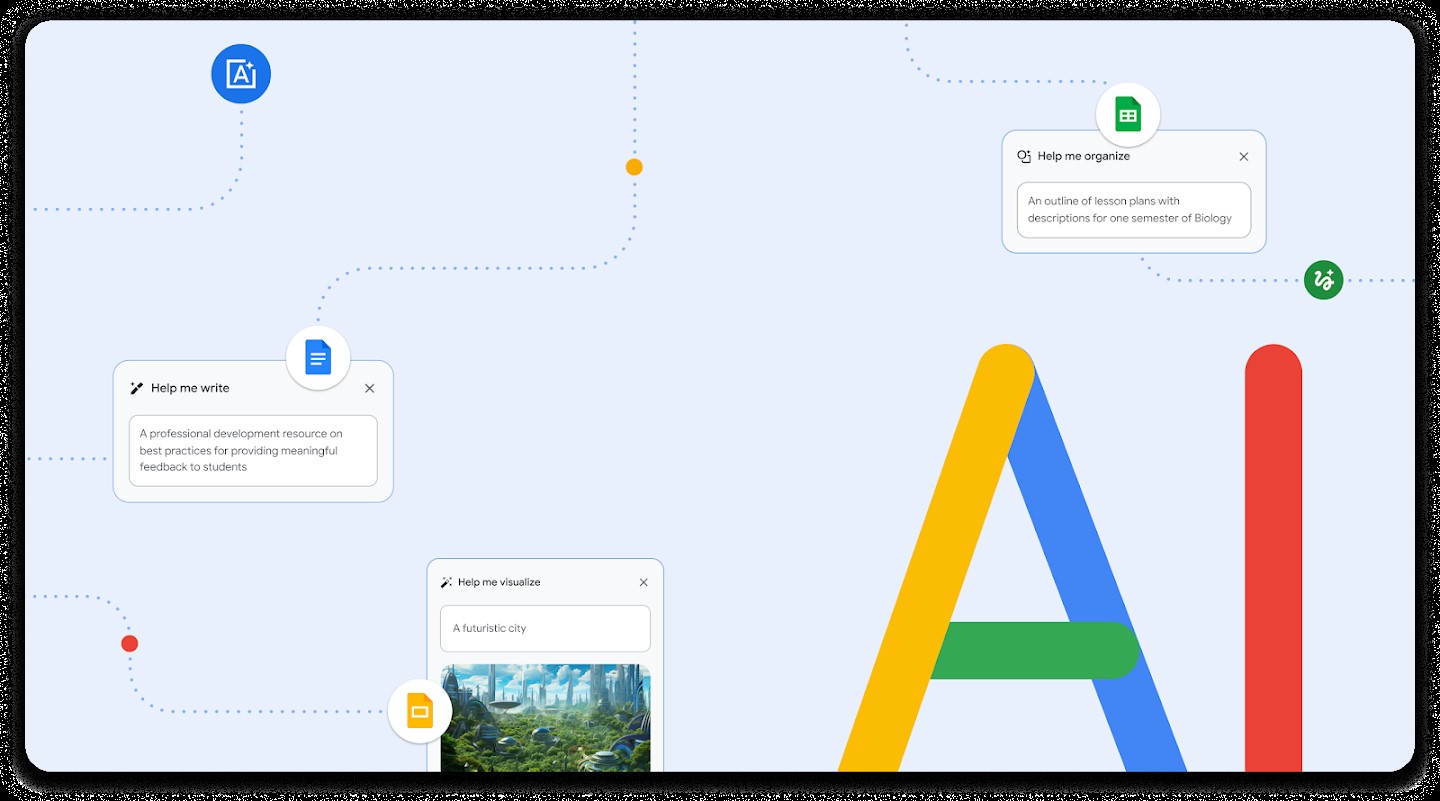Click the Help me write wand icon
The width and height of the screenshot is (1440, 801).
click(137, 388)
